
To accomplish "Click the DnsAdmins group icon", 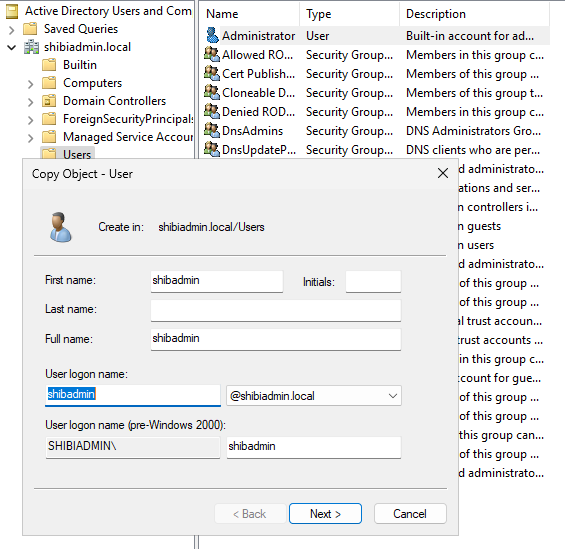I will pyautogui.click(x=212, y=130).
